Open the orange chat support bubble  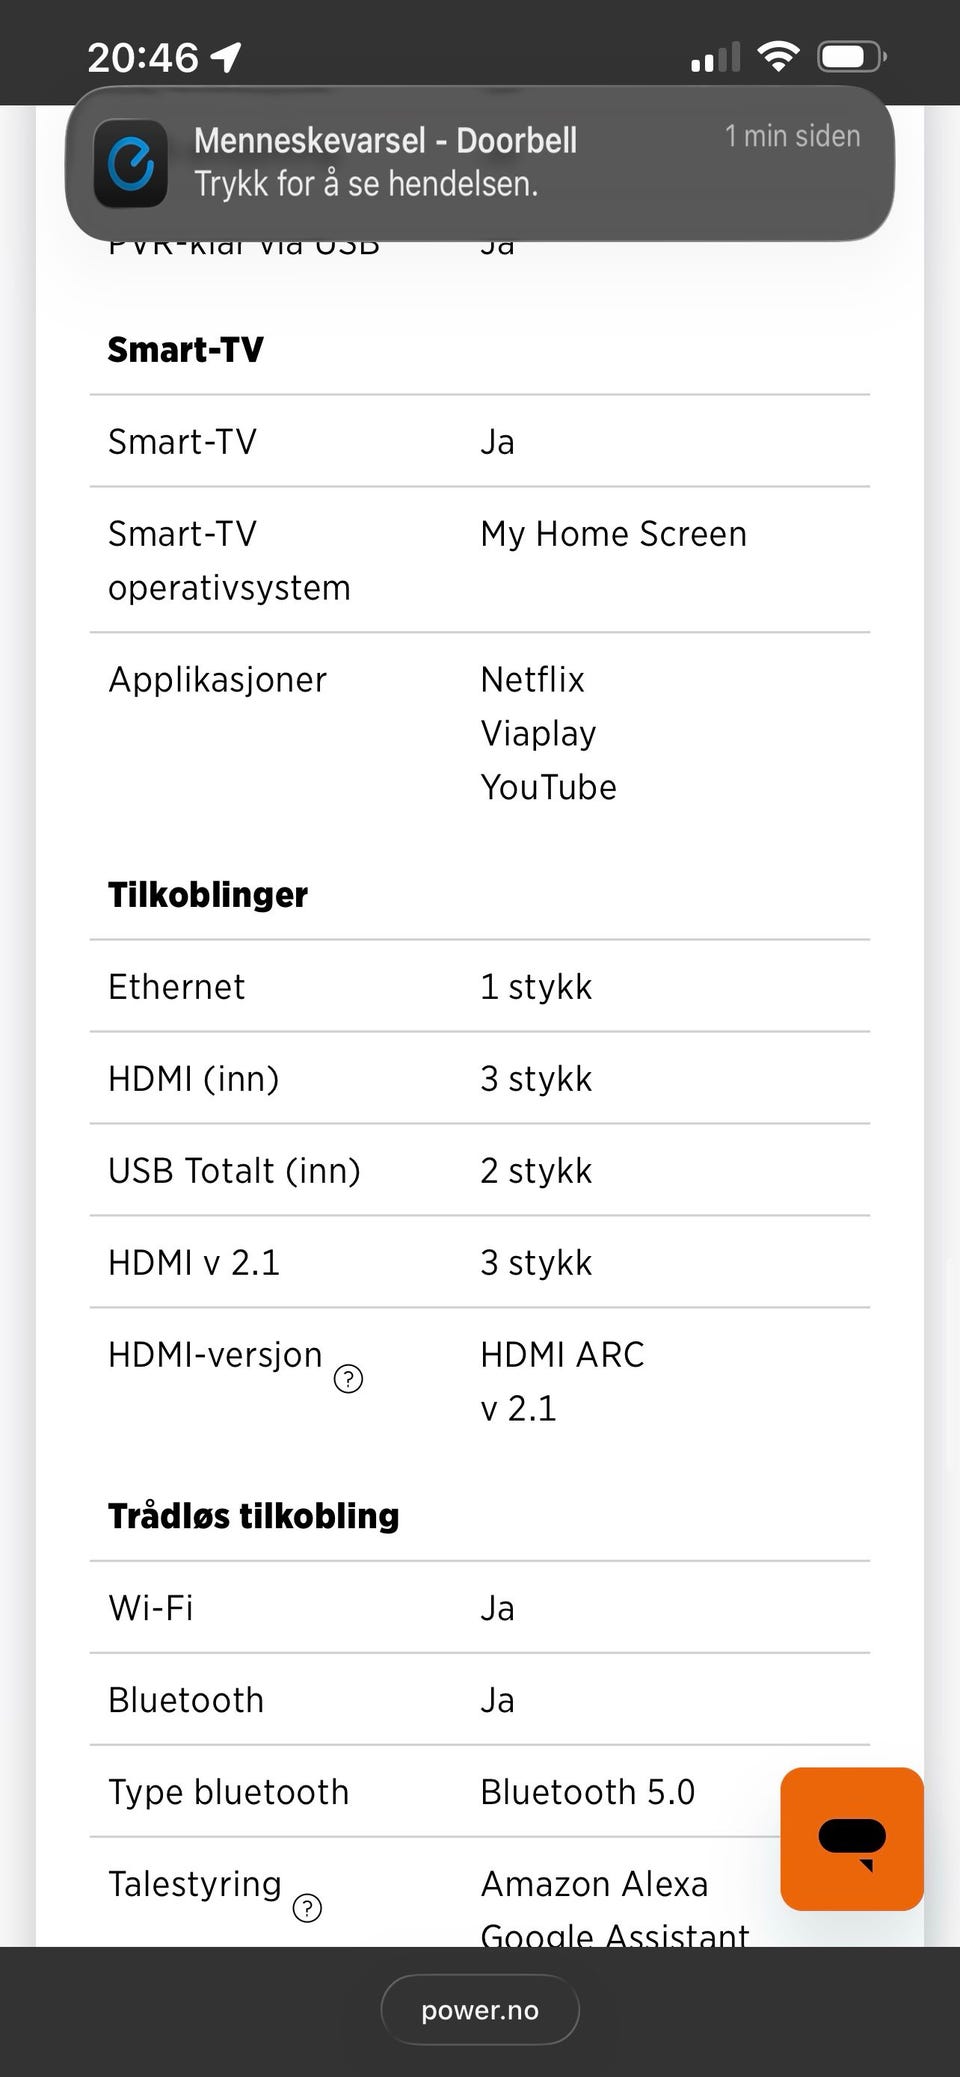click(x=851, y=1838)
